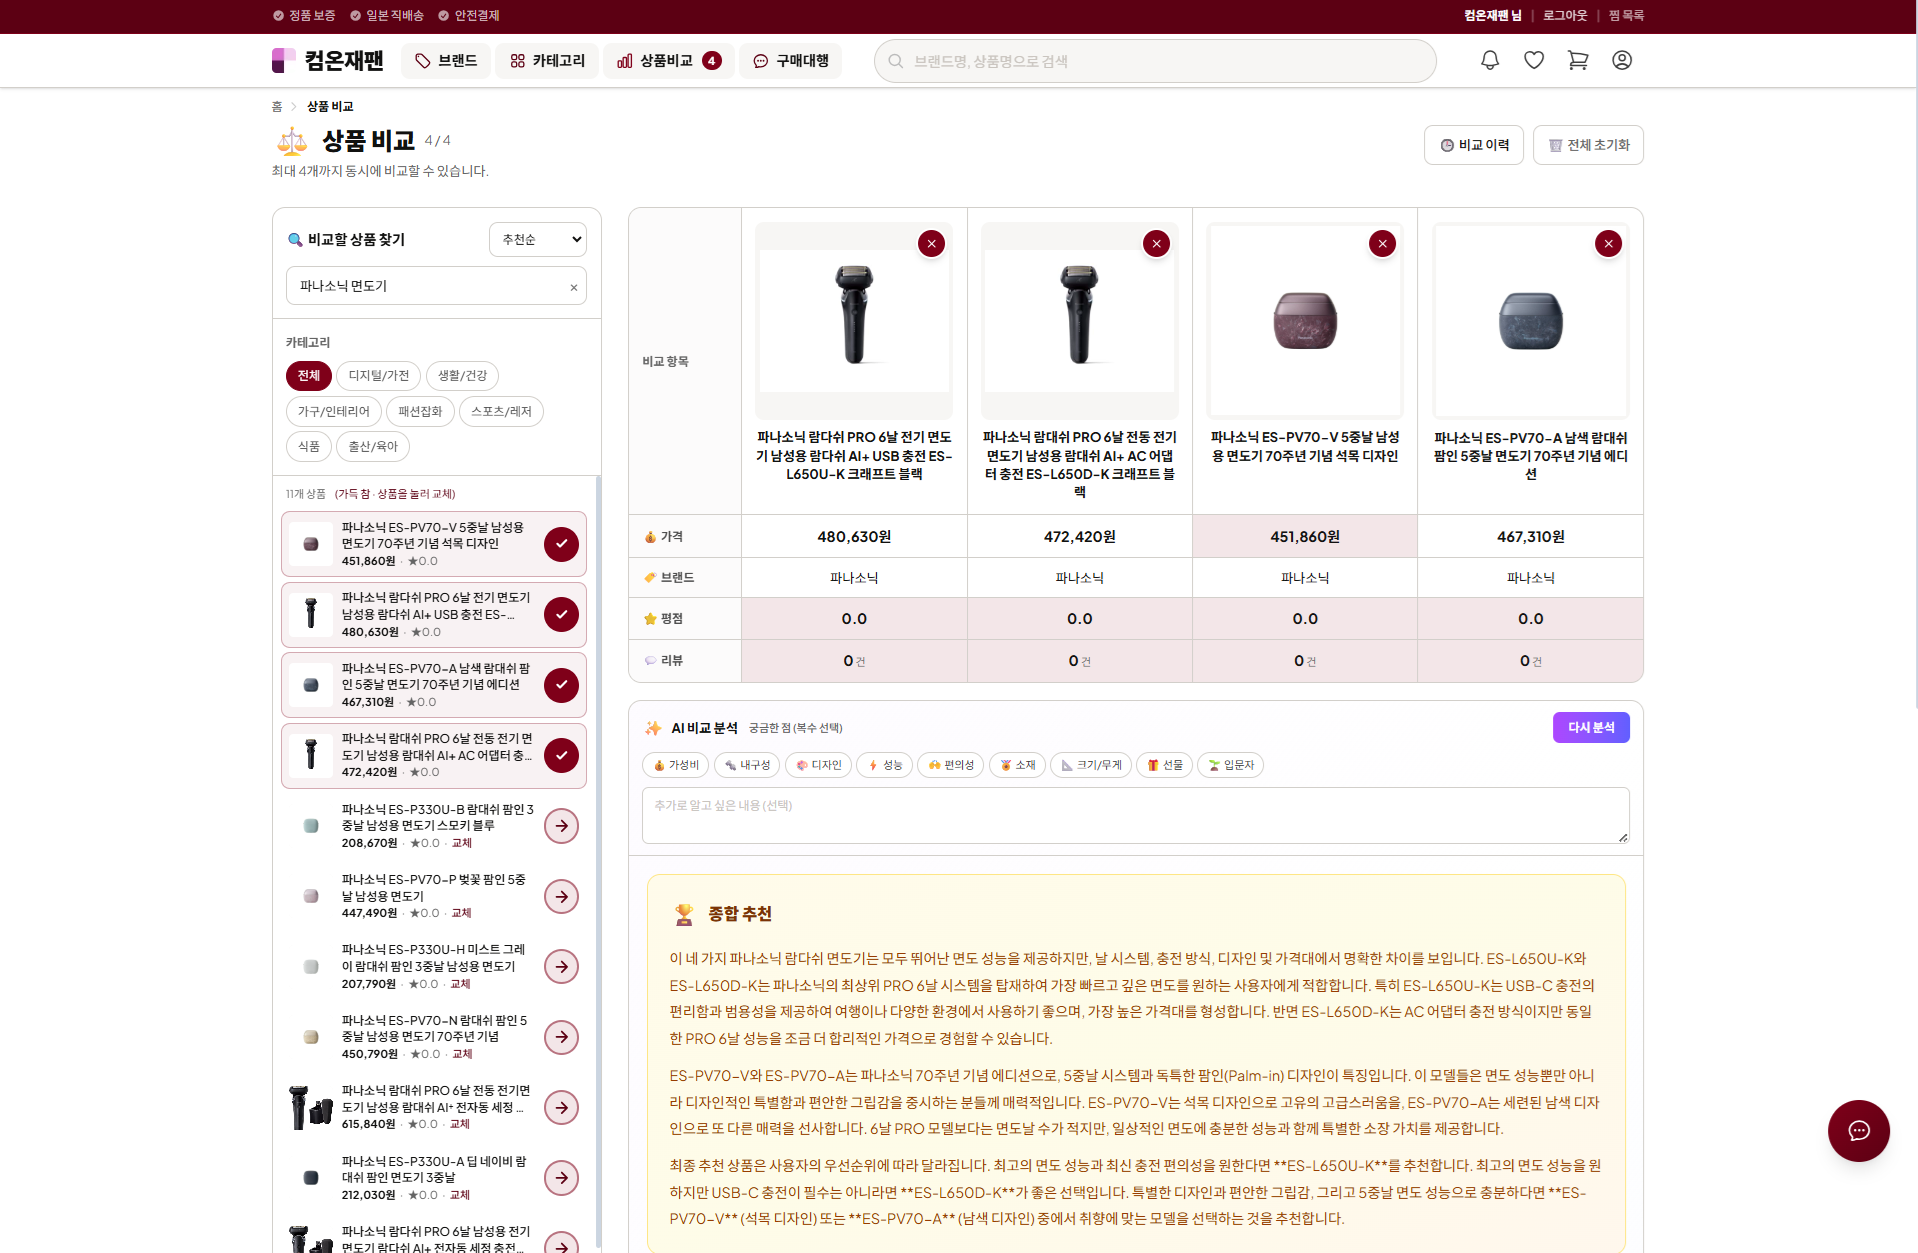Open the 카테고리 nav menu
The width and height of the screenshot is (1918, 1253).
click(547, 61)
